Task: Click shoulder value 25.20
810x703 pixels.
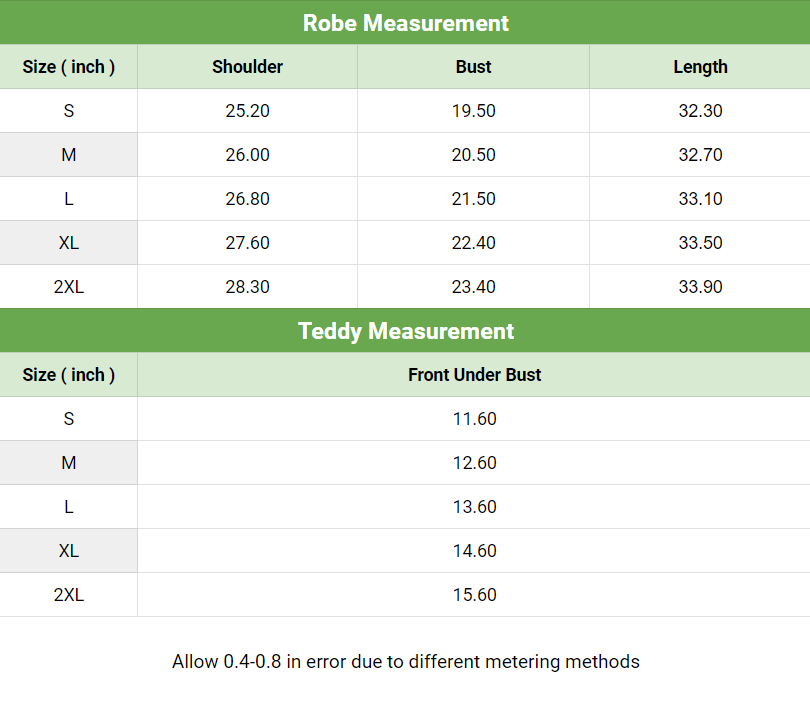Action: coord(247,111)
